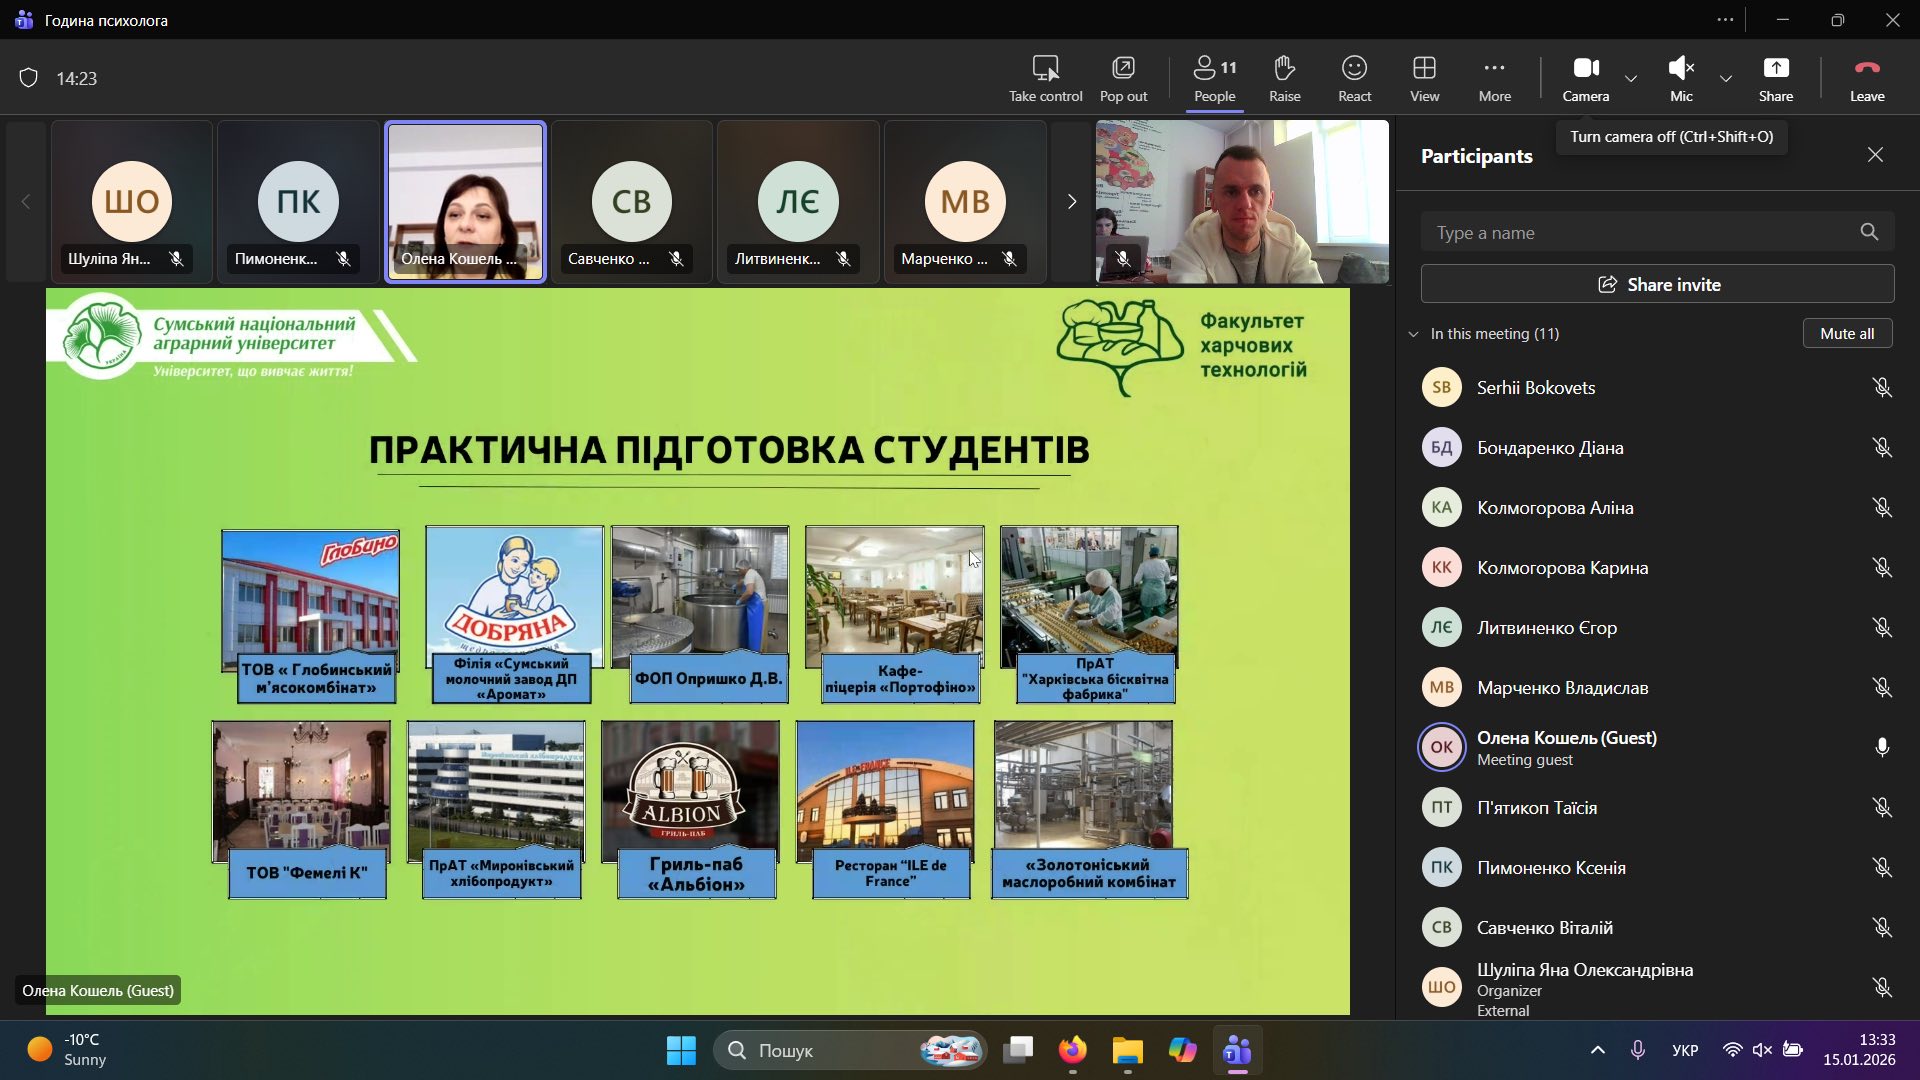Collapse the 'In this meeting (11)' section
The height and width of the screenshot is (1080, 1920).
pos(1413,334)
